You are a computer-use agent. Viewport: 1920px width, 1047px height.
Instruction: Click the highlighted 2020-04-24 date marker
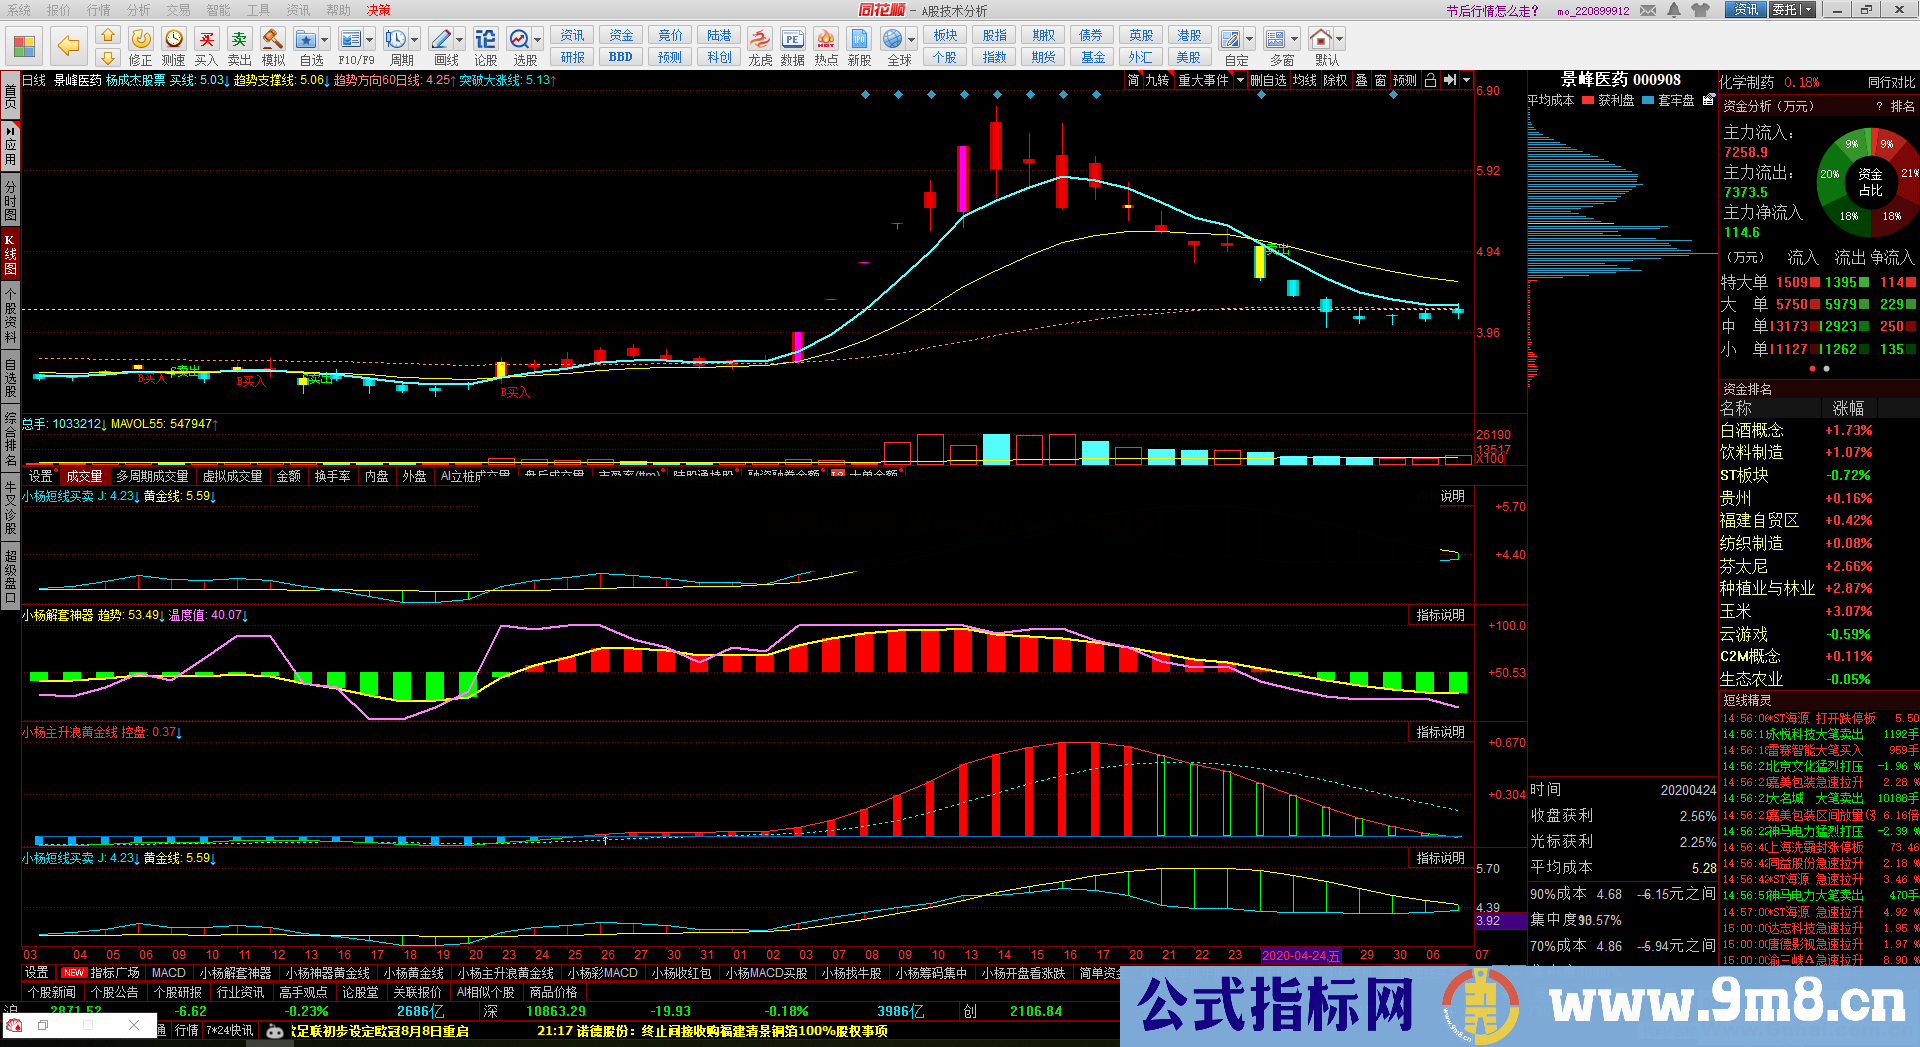pyautogui.click(x=1300, y=955)
